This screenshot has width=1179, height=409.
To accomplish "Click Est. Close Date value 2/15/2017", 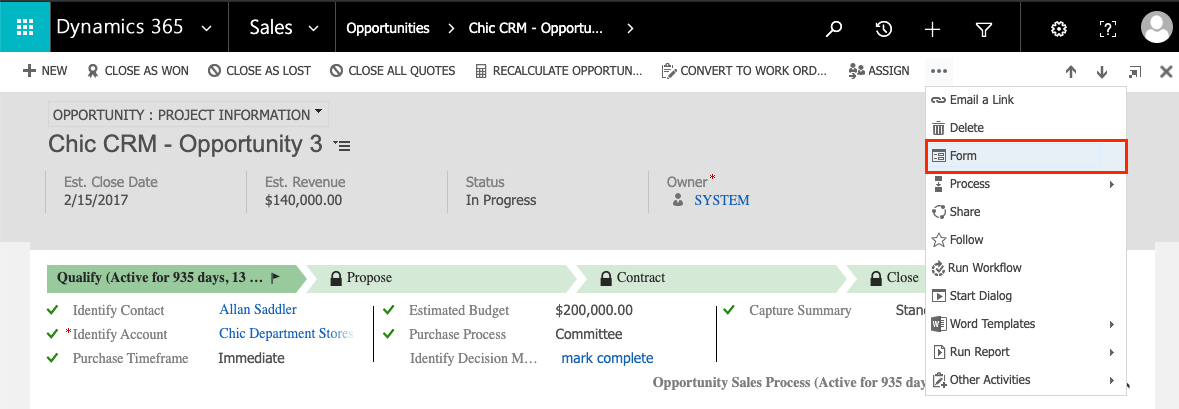I will coord(96,200).
